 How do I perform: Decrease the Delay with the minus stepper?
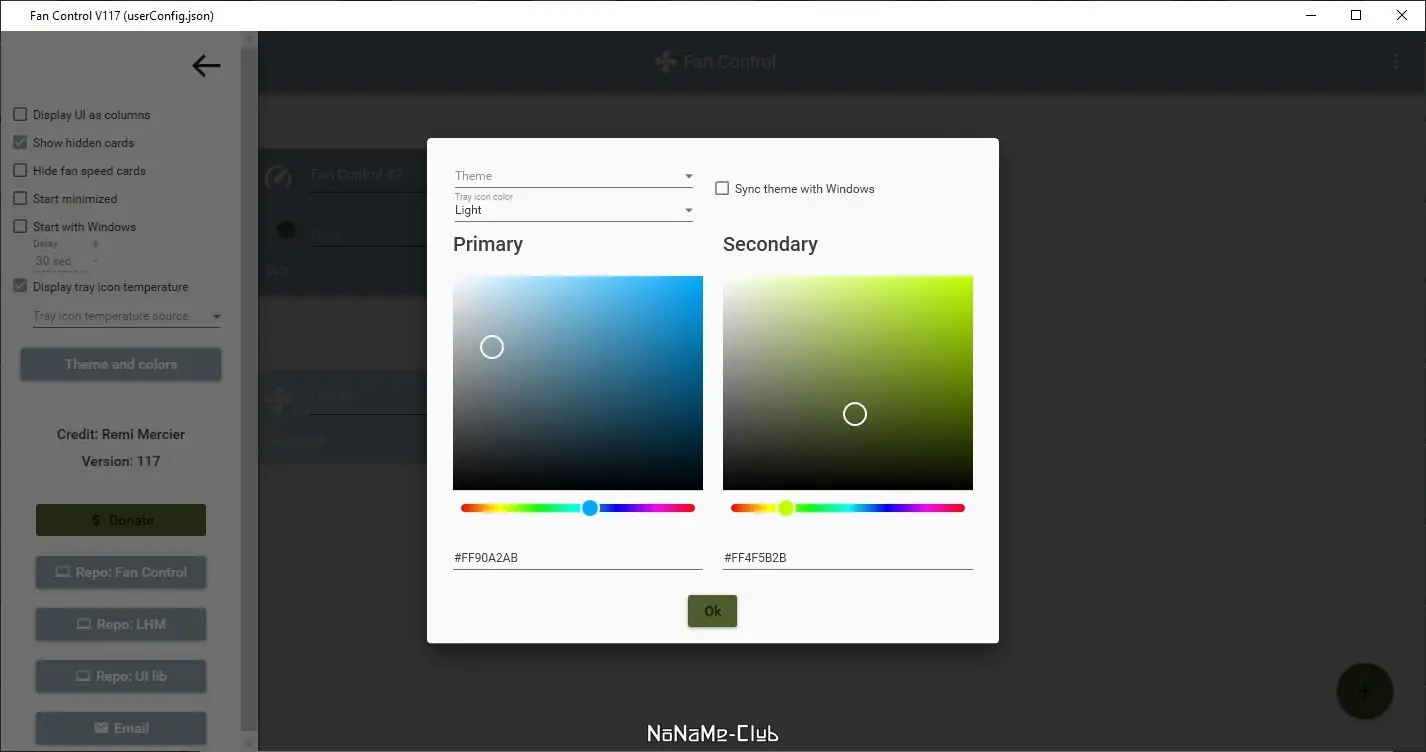[96, 261]
